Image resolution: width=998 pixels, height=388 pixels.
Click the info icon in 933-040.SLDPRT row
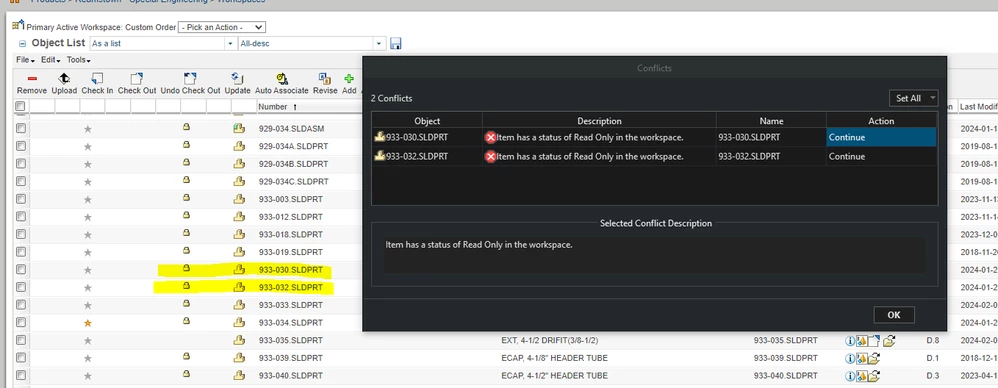coord(850,376)
